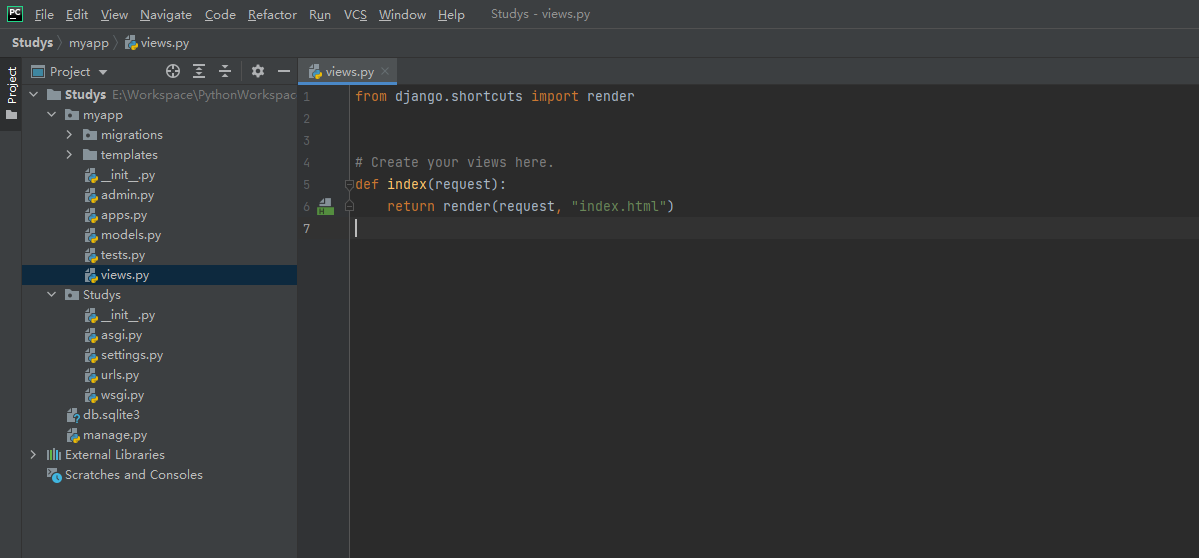The height and width of the screenshot is (558, 1199).
Task: Close the views.py editor tab
Action: pyautogui.click(x=385, y=71)
